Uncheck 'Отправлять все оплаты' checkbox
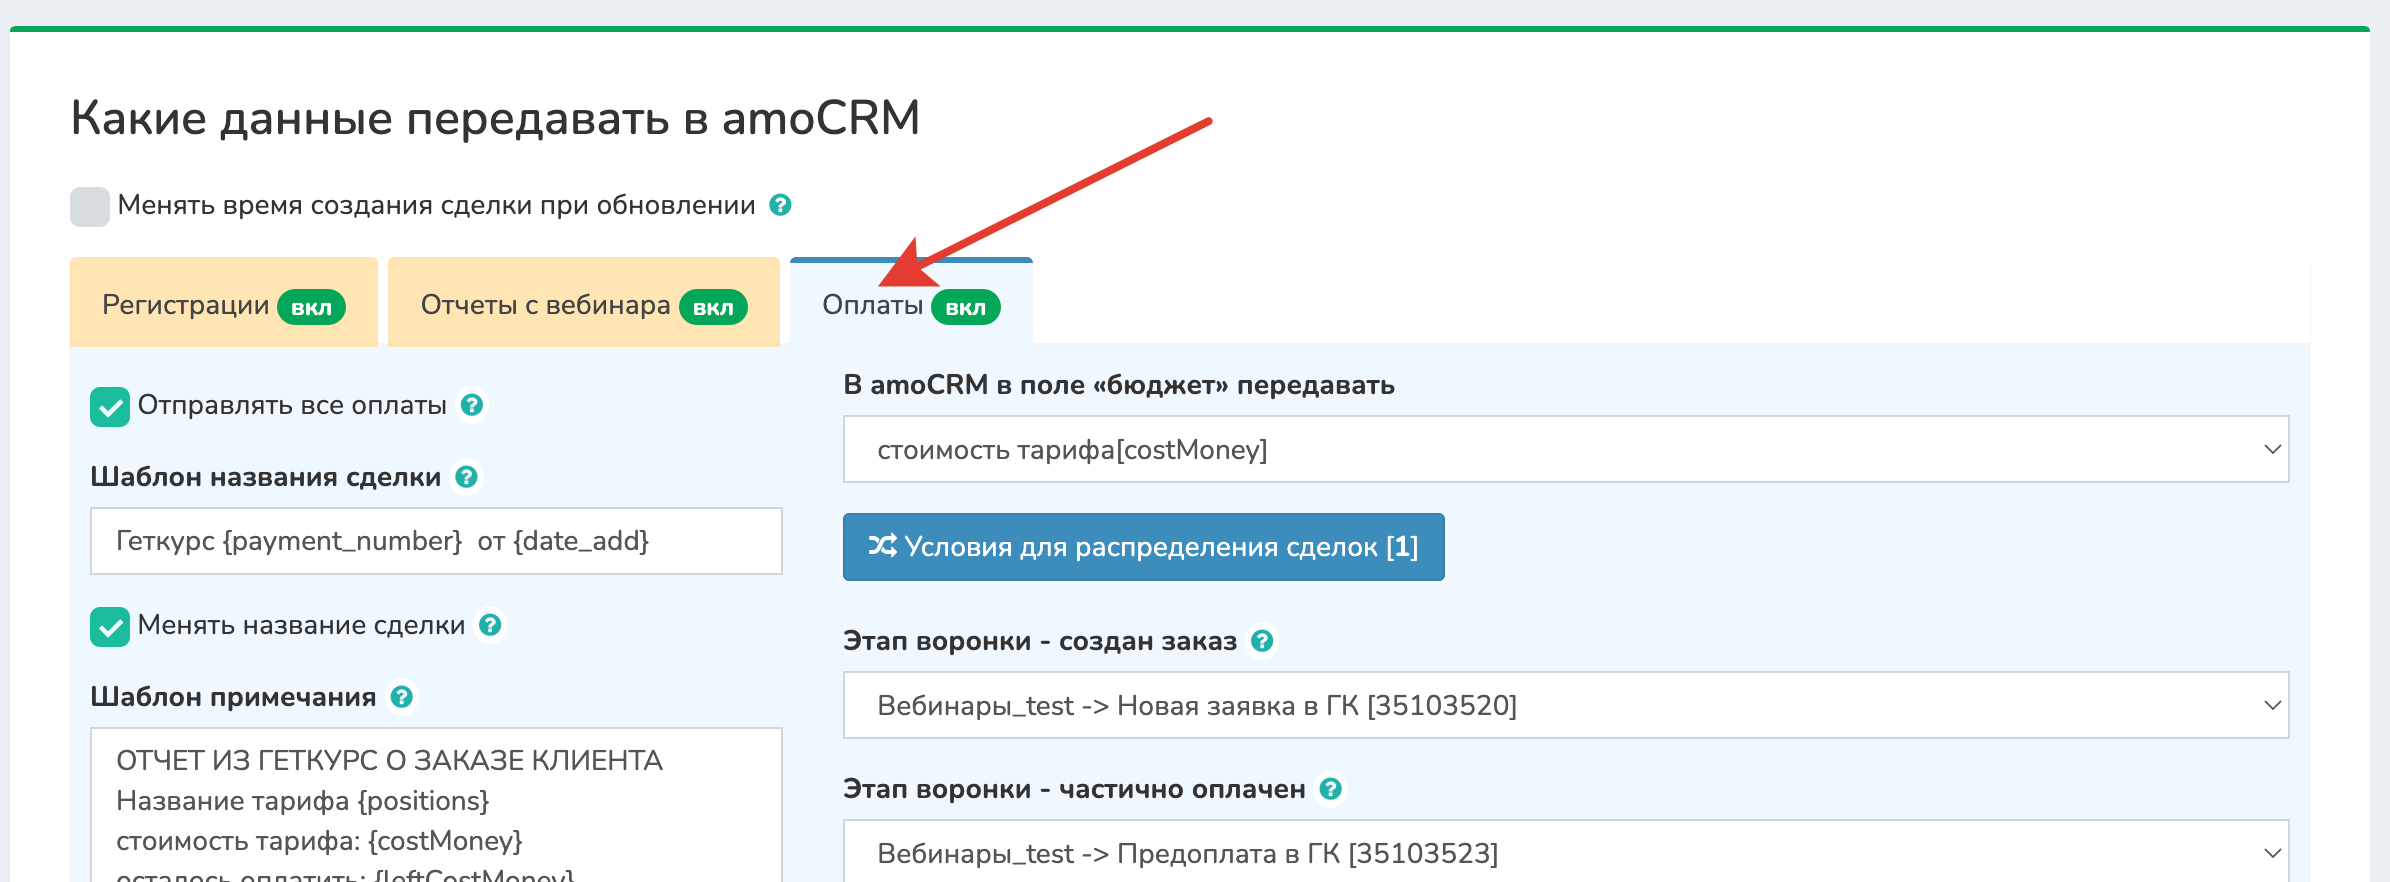The image size is (2390, 882). pos(110,407)
